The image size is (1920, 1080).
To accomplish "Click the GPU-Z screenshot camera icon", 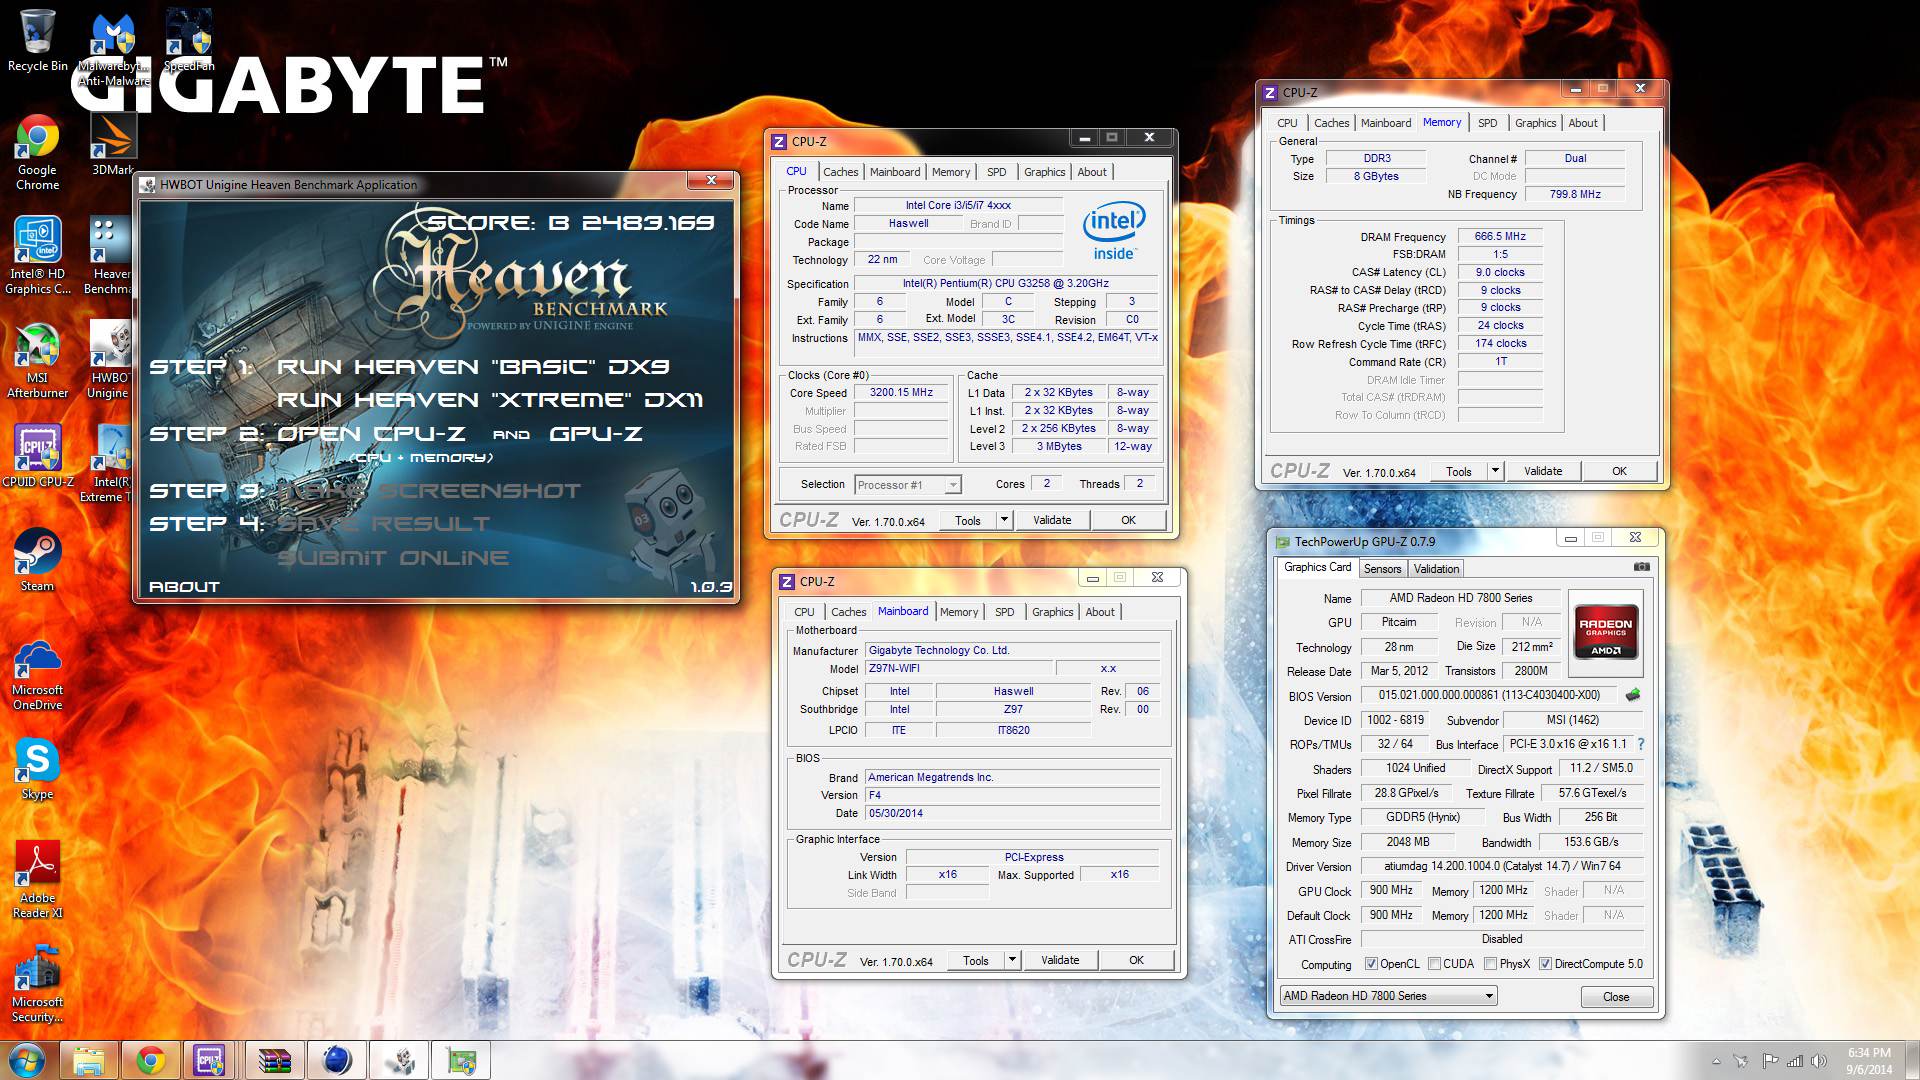I will (1641, 567).
